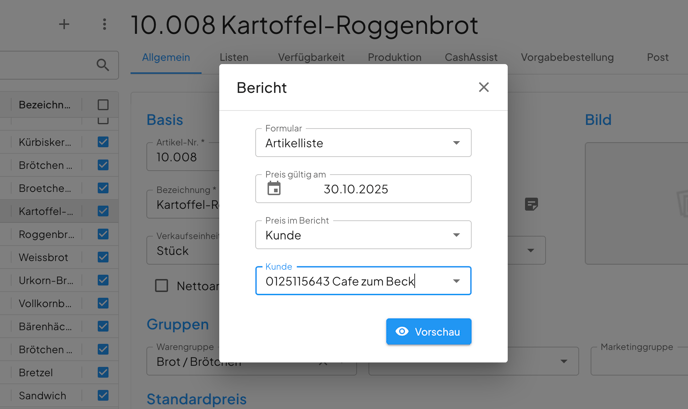The height and width of the screenshot is (409, 688).
Task: Switch to the Verfügbarkeit tab
Action: point(311,57)
